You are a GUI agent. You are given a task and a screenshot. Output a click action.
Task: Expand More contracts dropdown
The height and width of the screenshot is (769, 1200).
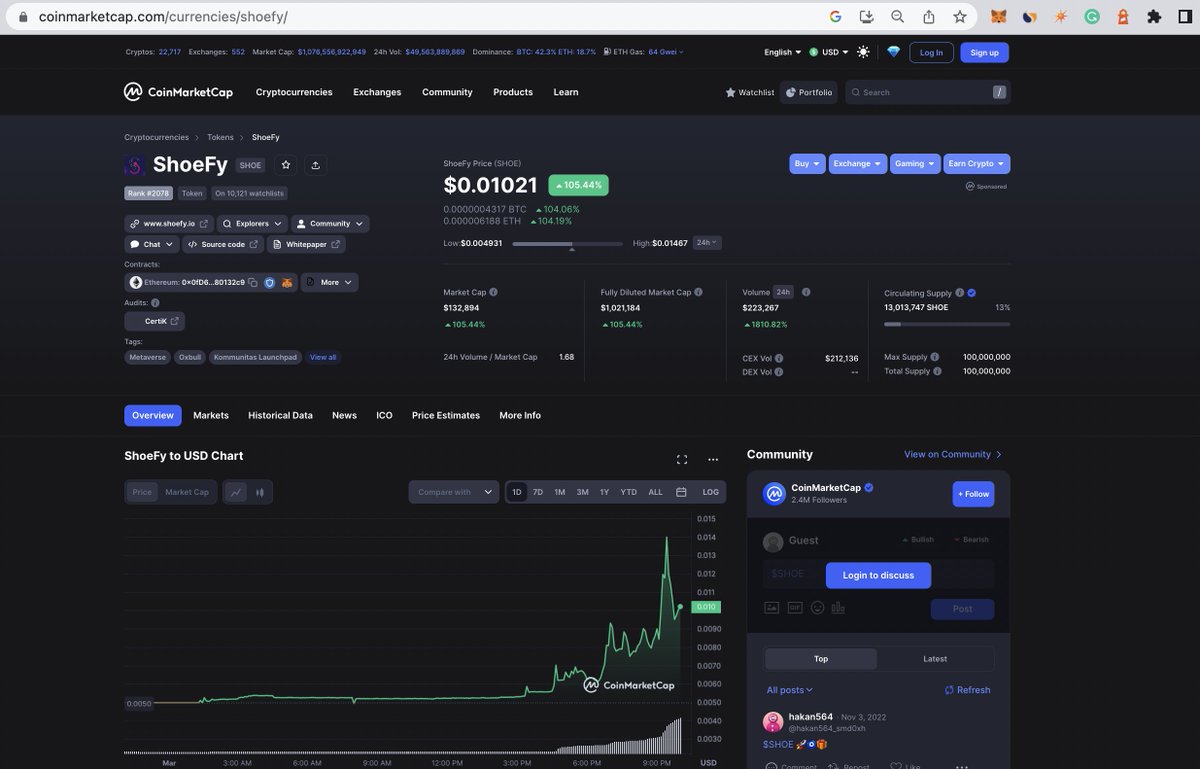[x=329, y=283]
